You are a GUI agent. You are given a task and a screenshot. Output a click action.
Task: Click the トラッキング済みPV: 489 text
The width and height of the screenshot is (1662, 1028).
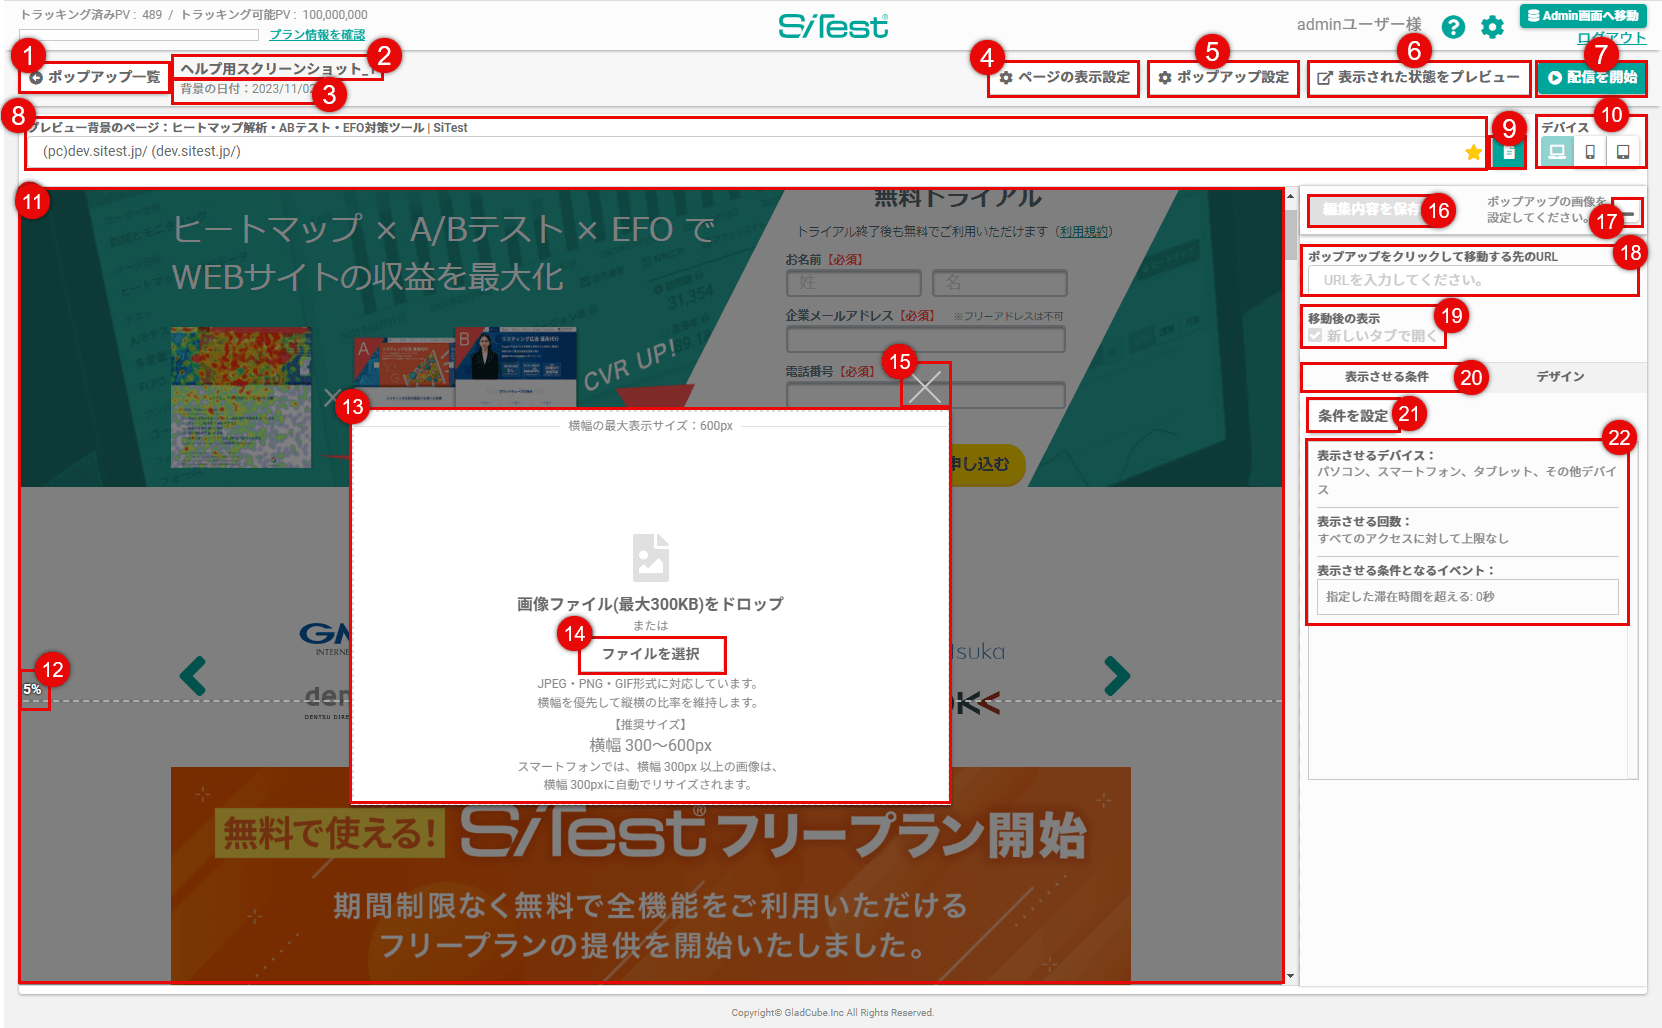[x=91, y=15]
